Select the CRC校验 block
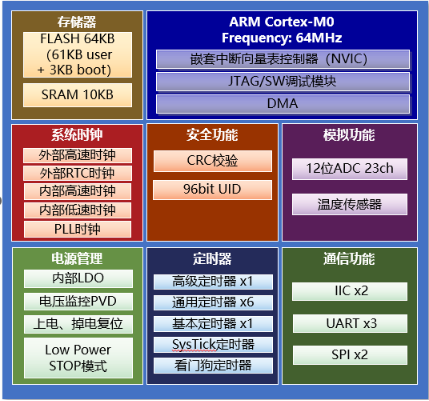Screen dimensions: 429x401 [x=213, y=161]
